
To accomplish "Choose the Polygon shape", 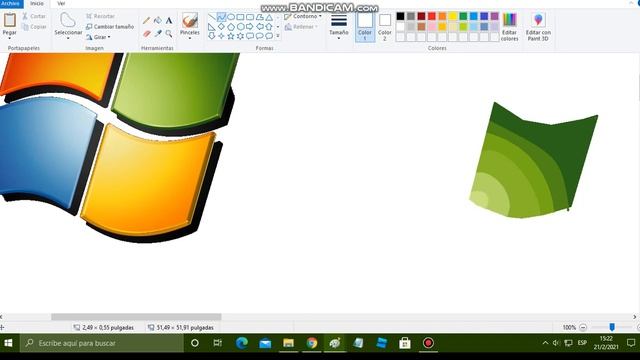I will tap(260, 17).
